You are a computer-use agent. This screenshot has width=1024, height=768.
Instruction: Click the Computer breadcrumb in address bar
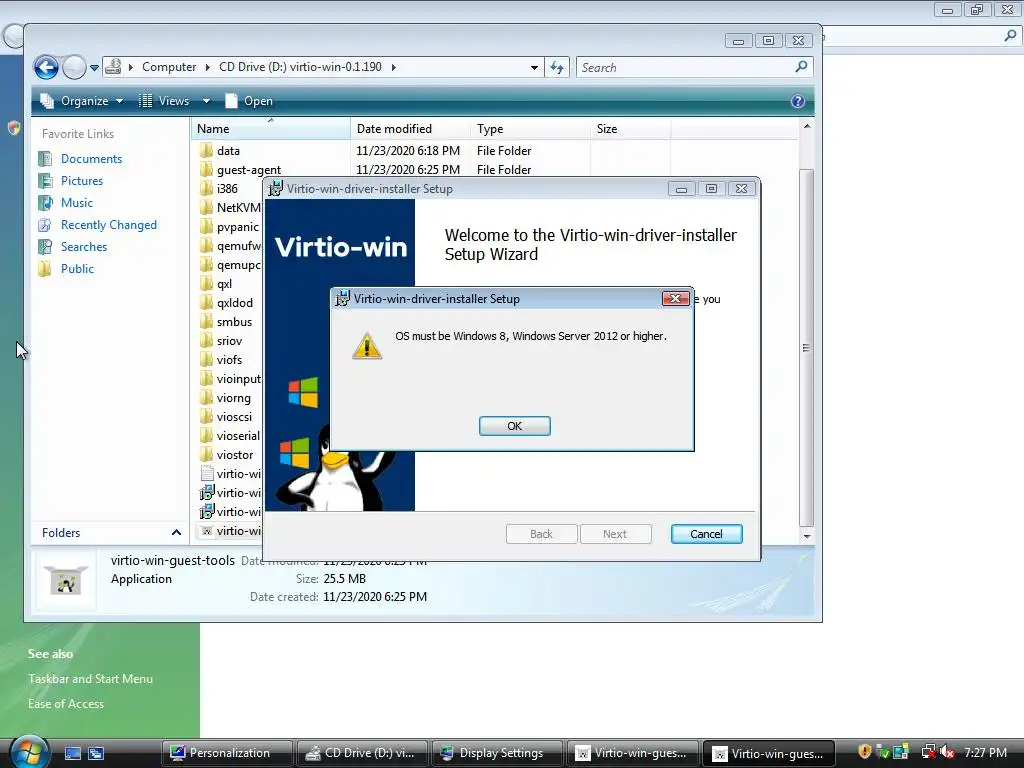point(169,67)
